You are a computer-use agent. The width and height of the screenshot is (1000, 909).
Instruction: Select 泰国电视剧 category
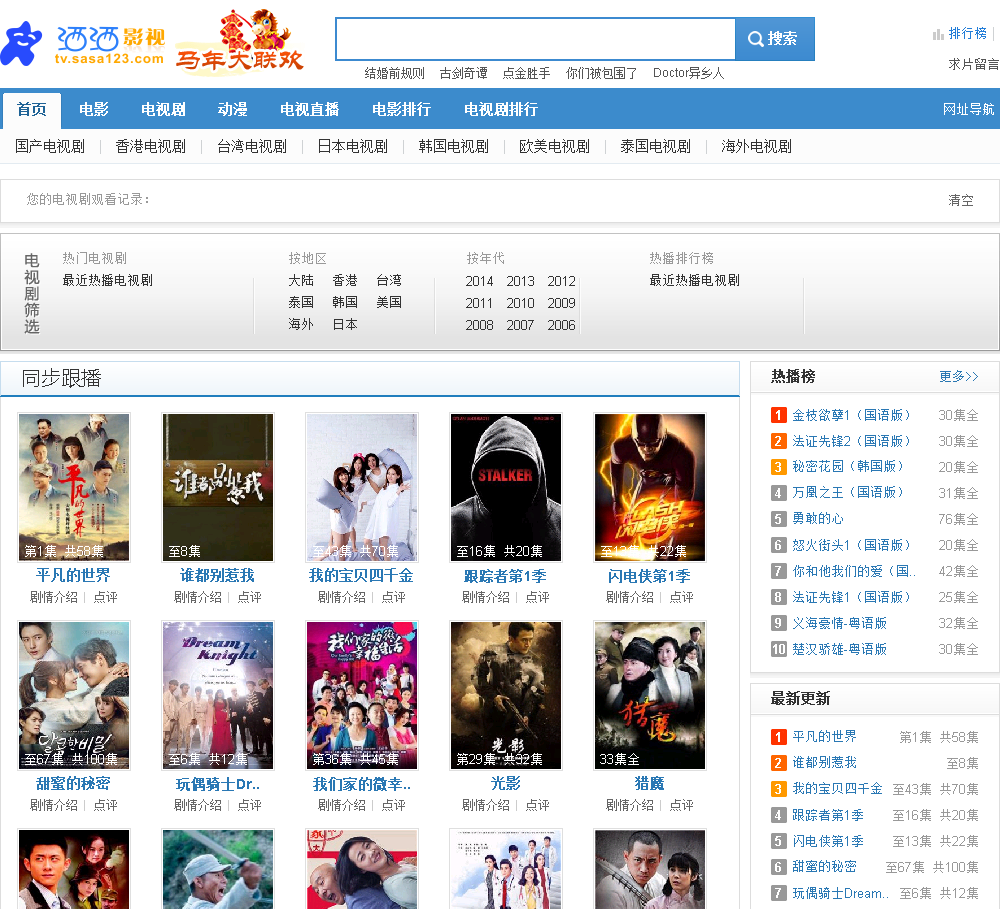coord(655,147)
